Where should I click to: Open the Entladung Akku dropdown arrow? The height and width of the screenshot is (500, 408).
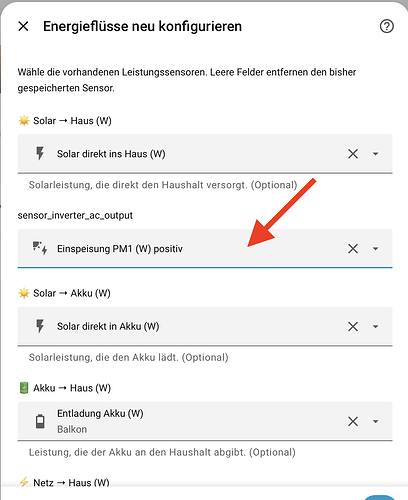point(376,421)
